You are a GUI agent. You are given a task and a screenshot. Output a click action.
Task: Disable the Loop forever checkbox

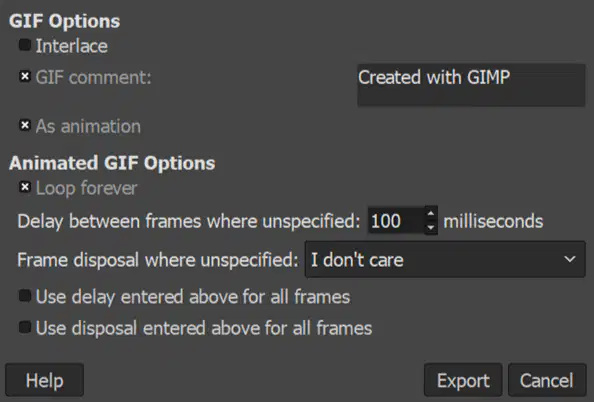(x=25, y=187)
